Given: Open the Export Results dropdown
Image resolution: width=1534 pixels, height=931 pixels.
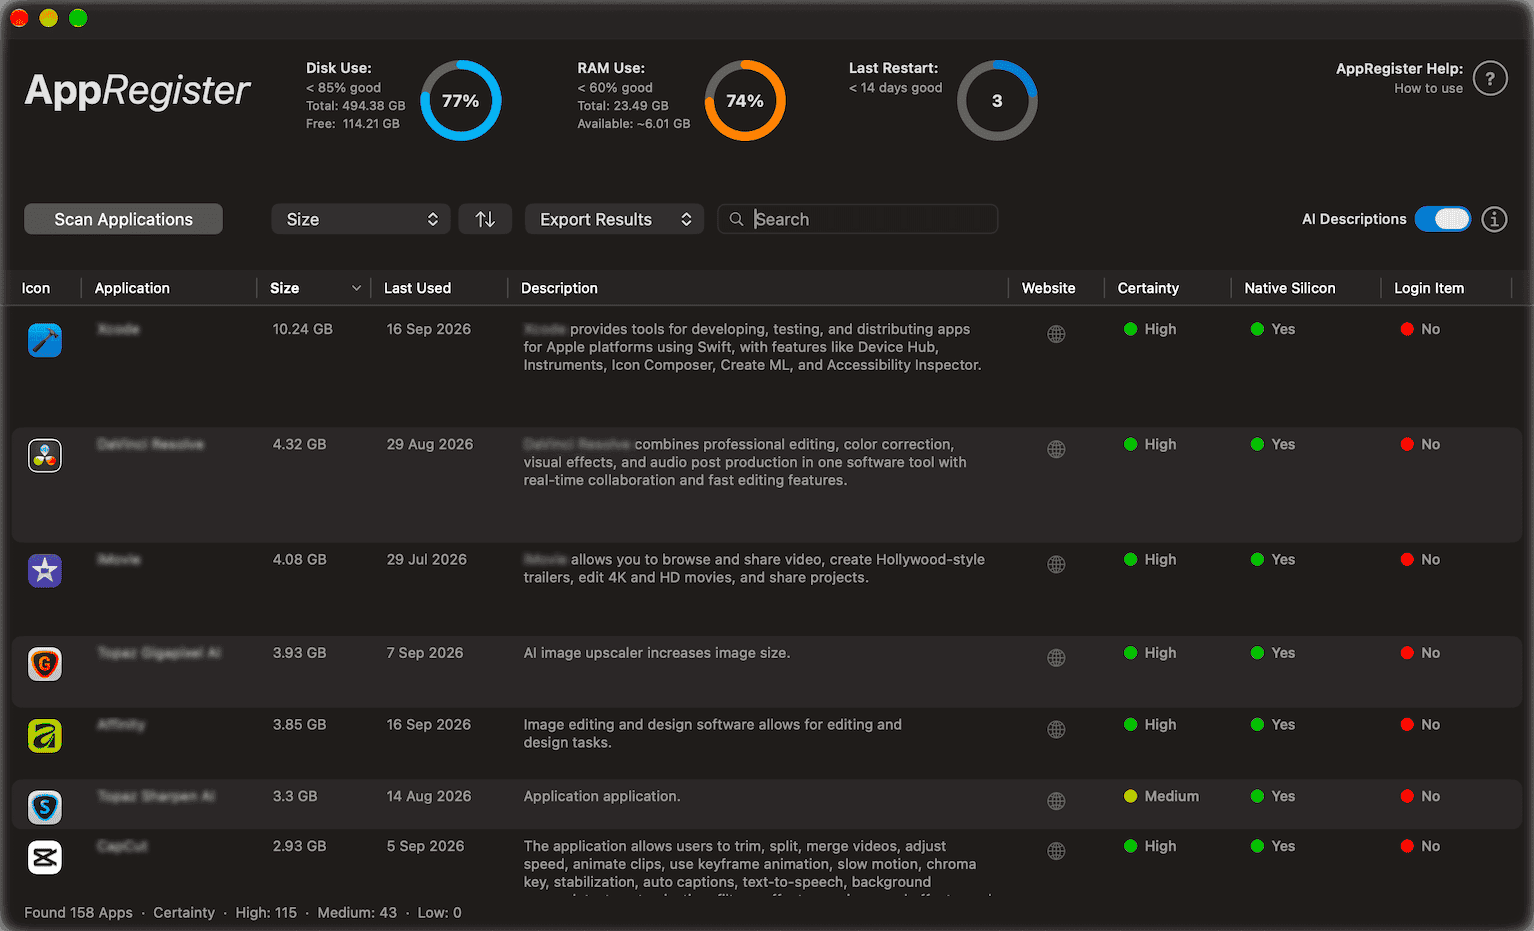Looking at the screenshot, I should tap(614, 219).
